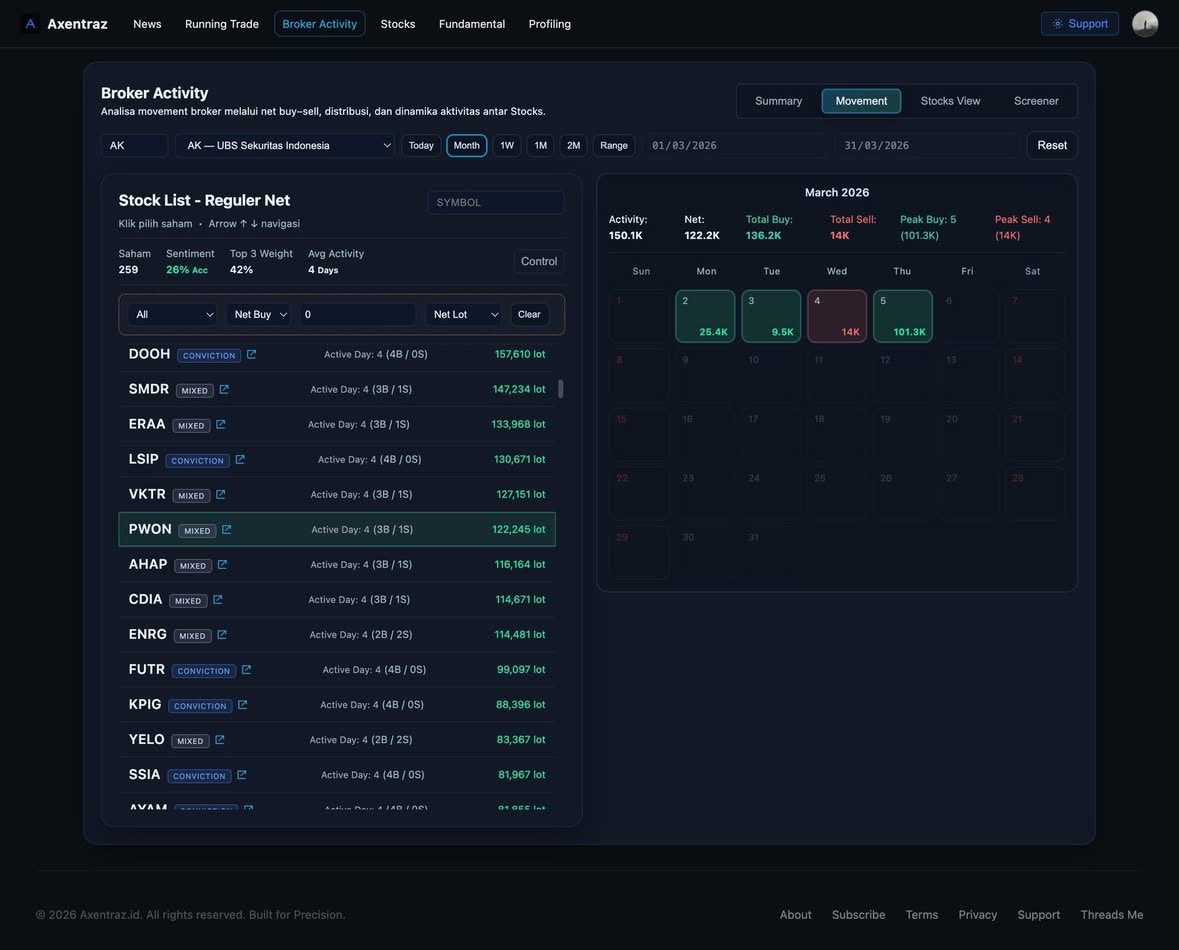Open the user profile avatar

[x=1144, y=24]
